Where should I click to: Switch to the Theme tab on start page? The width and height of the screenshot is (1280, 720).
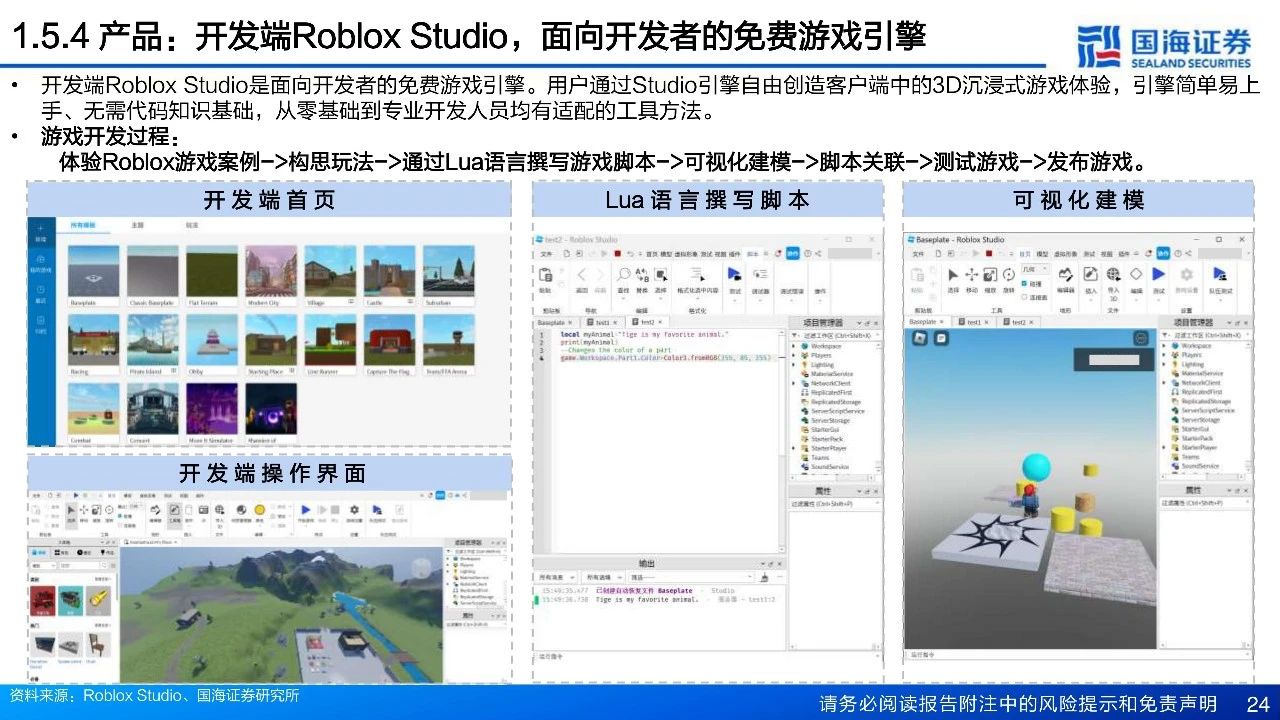(137, 225)
